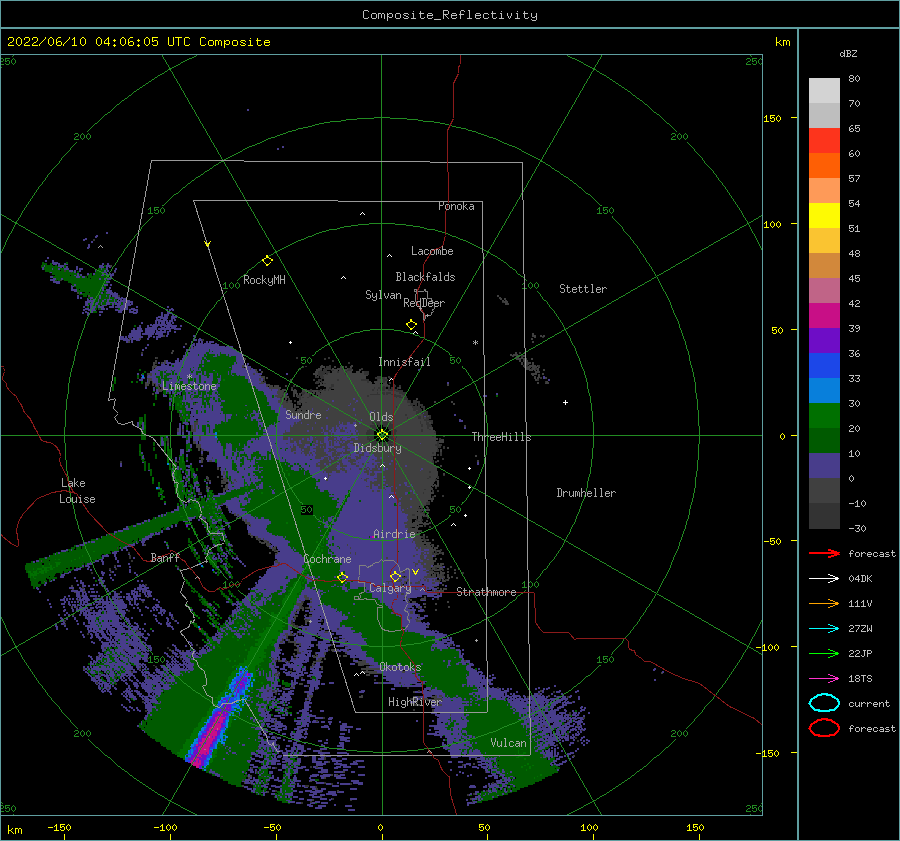Select the Lacombe label
This screenshot has height=841, width=900.
[x=432, y=251]
